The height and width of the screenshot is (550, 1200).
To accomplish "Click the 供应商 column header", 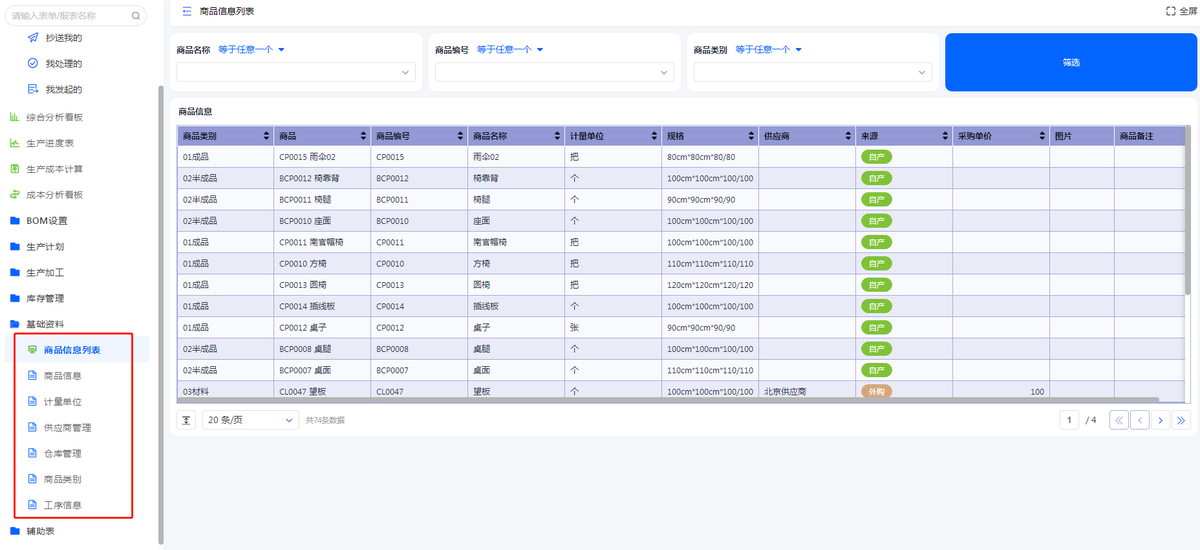I will click(x=806, y=136).
